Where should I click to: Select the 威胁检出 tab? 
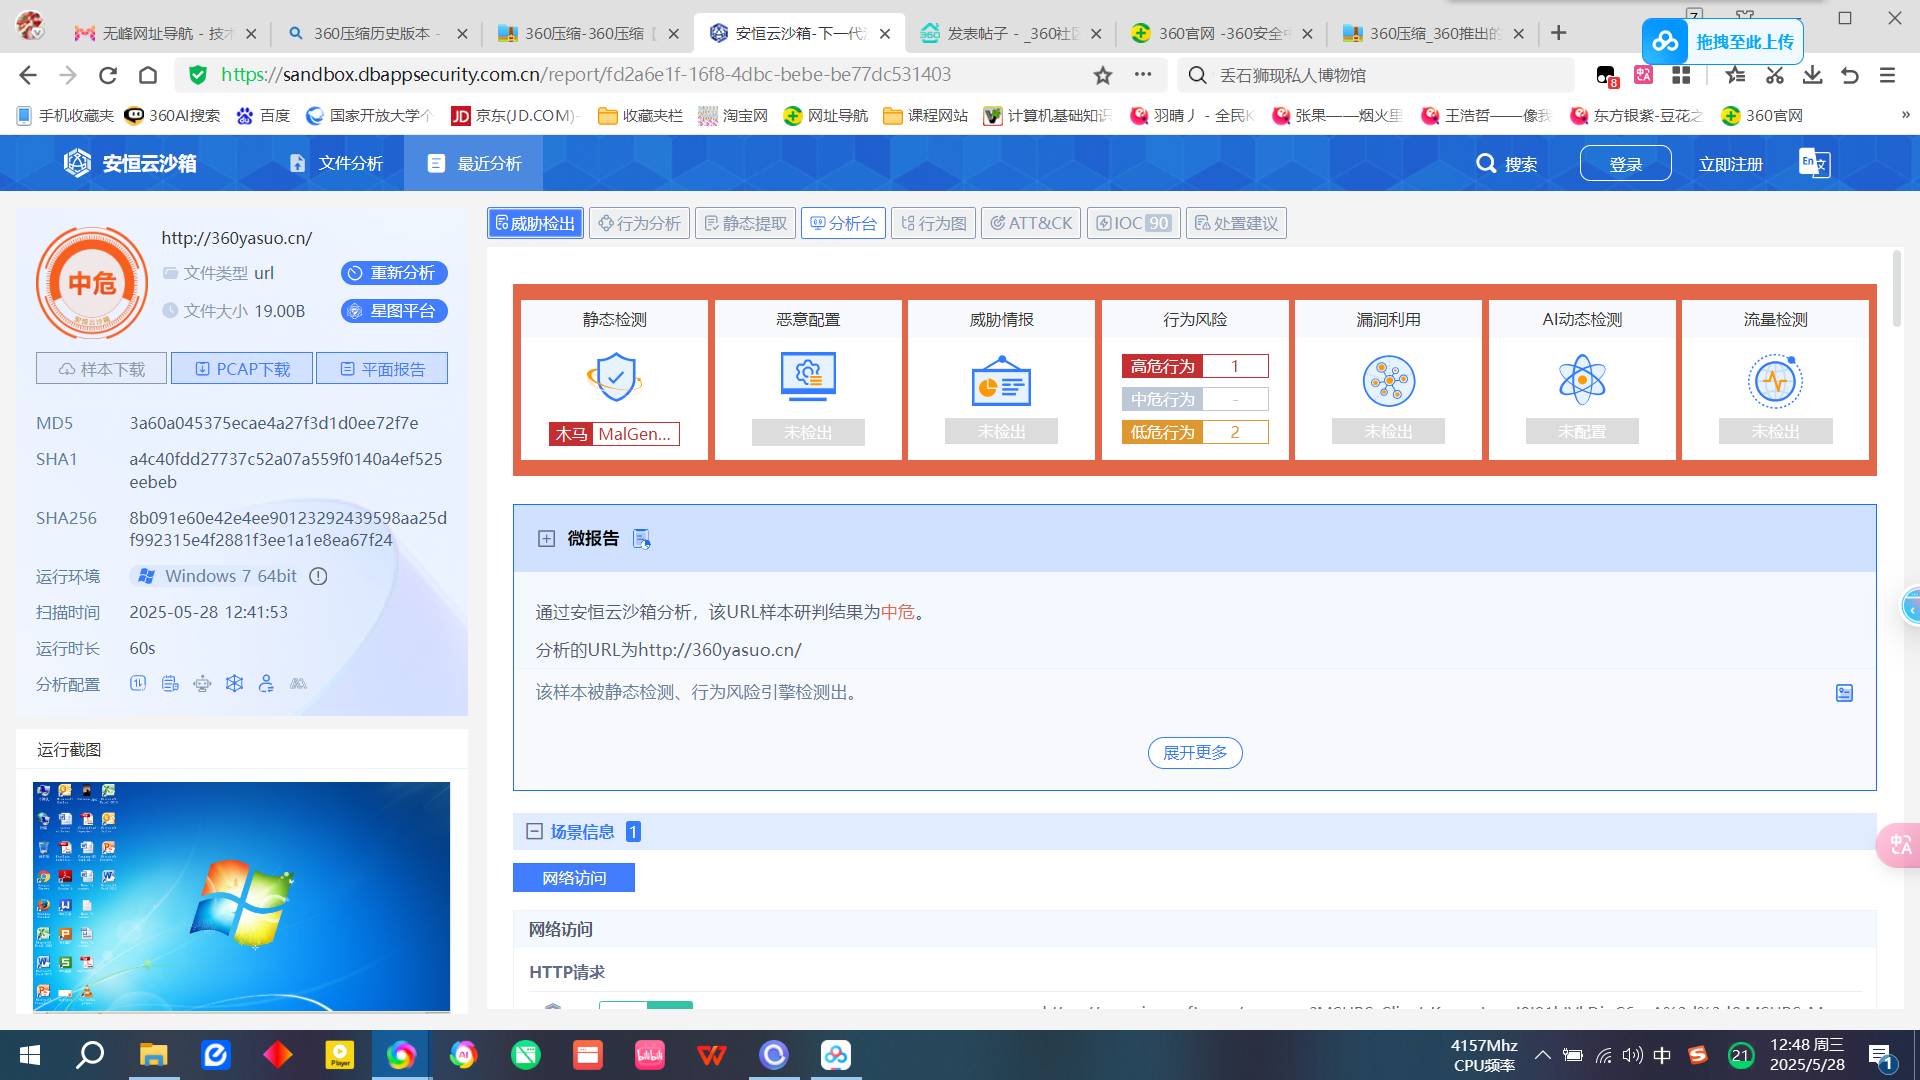(x=536, y=223)
